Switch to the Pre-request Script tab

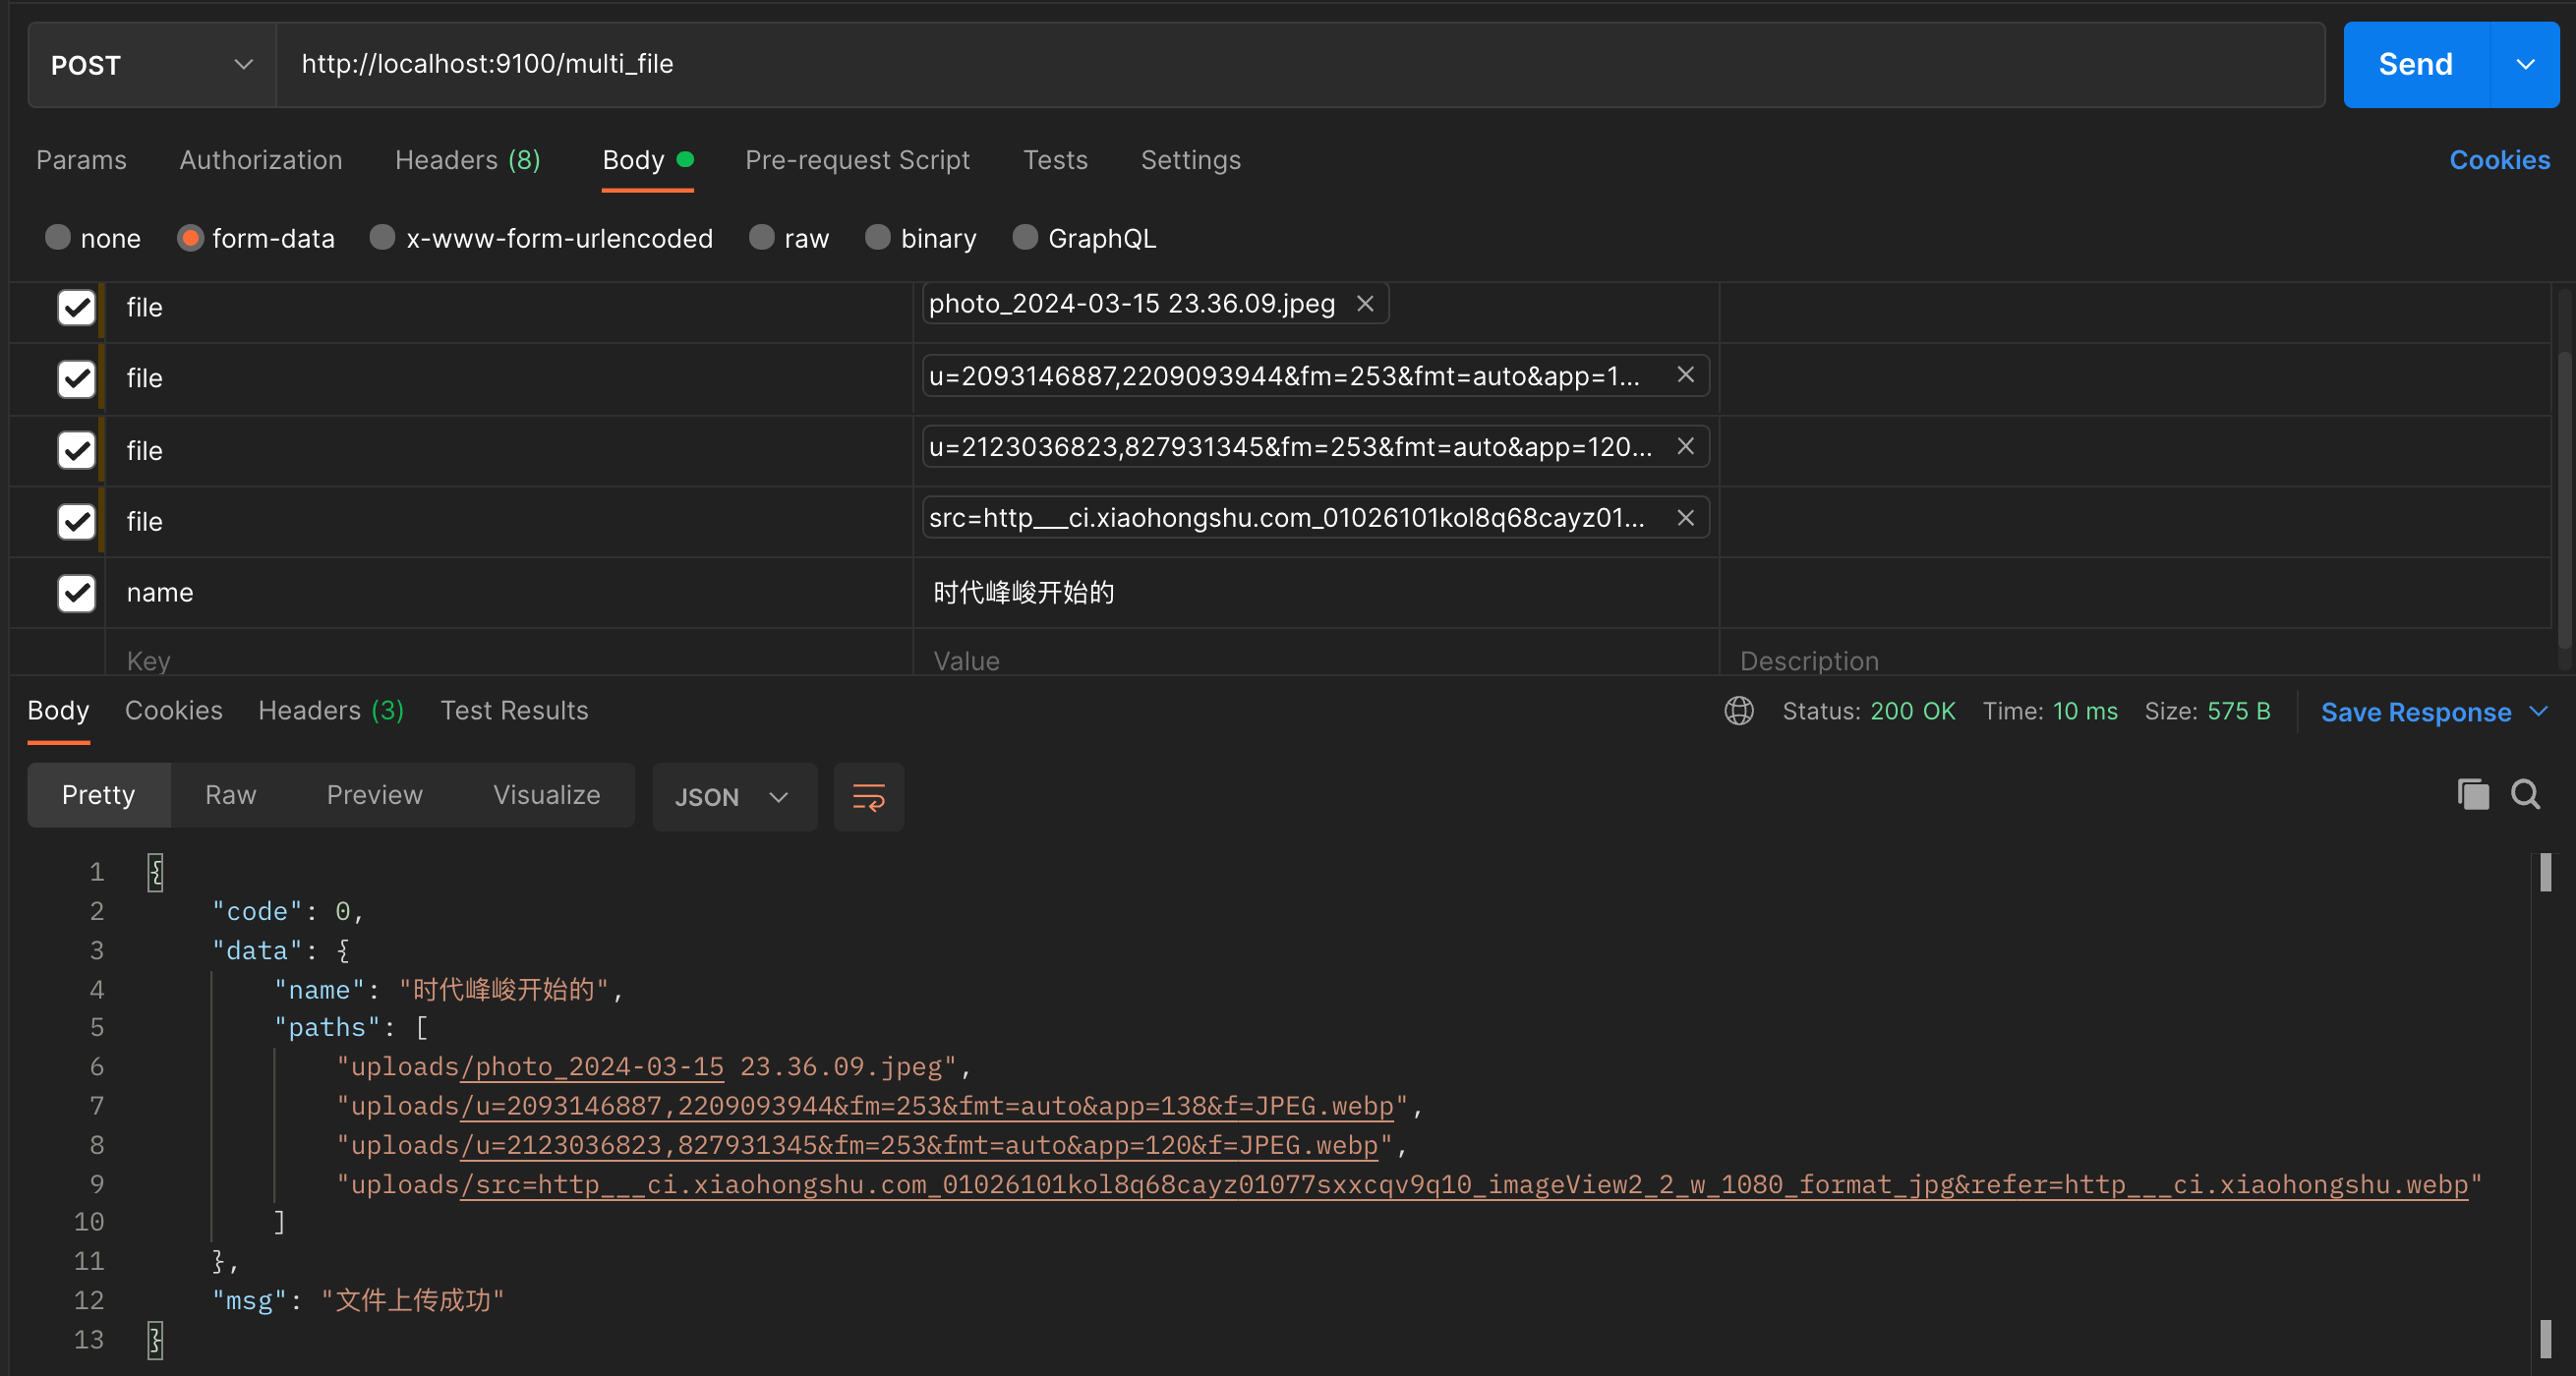tap(857, 160)
